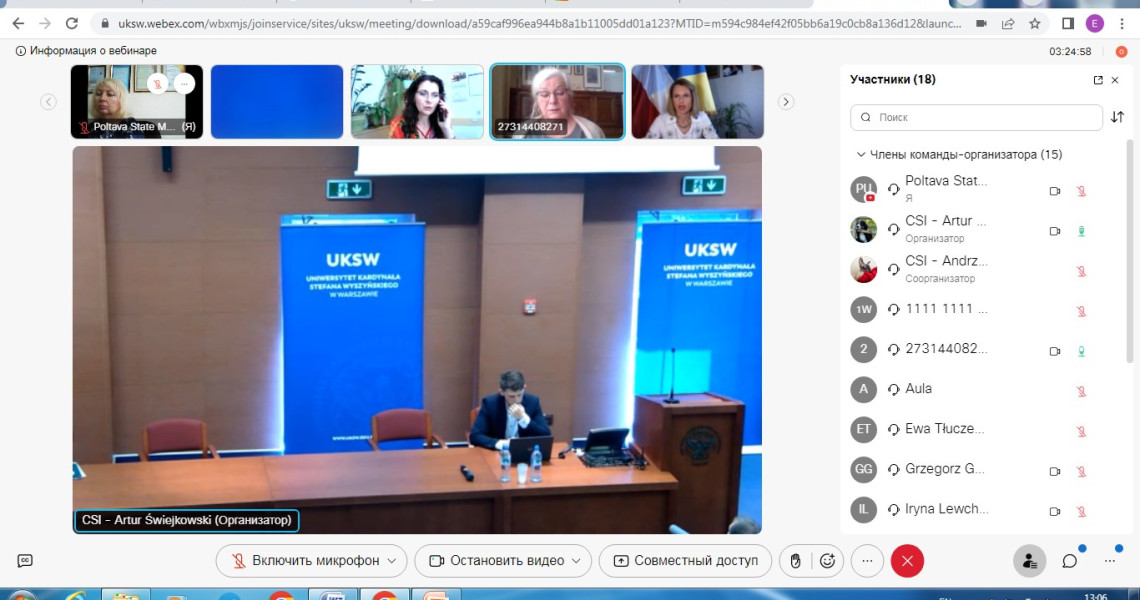
Task: Open the reactions emoji button
Action: click(827, 561)
